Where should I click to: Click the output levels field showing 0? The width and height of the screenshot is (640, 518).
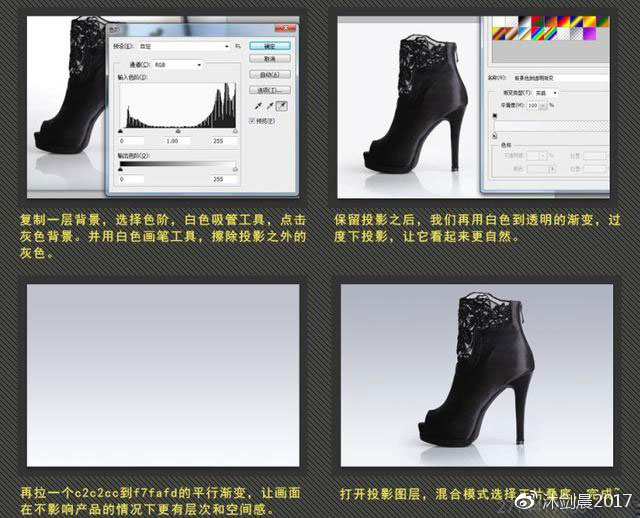pos(131,179)
